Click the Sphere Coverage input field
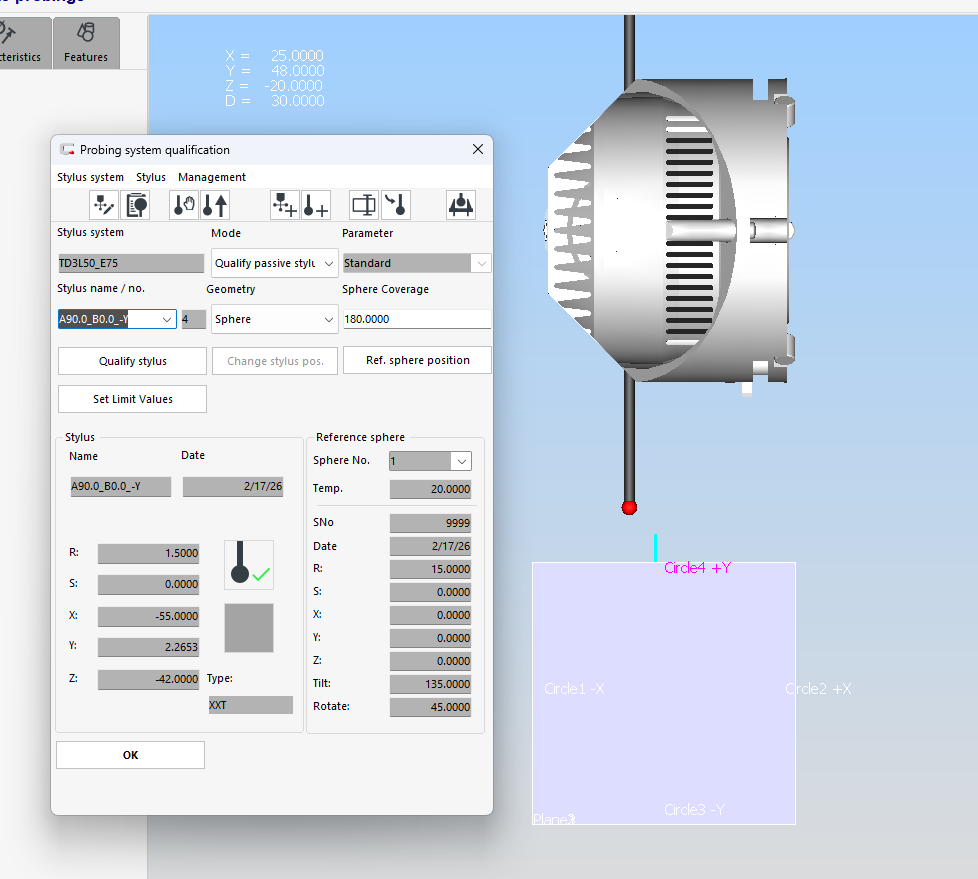The height and width of the screenshot is (879, 978). click(416, 319)
